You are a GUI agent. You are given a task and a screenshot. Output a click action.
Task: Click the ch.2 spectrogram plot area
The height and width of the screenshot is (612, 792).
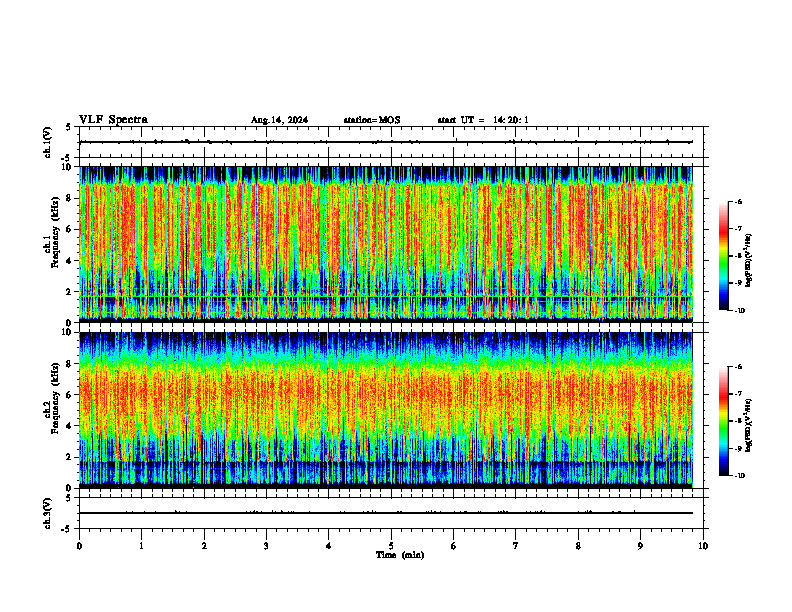click(386, 410)
